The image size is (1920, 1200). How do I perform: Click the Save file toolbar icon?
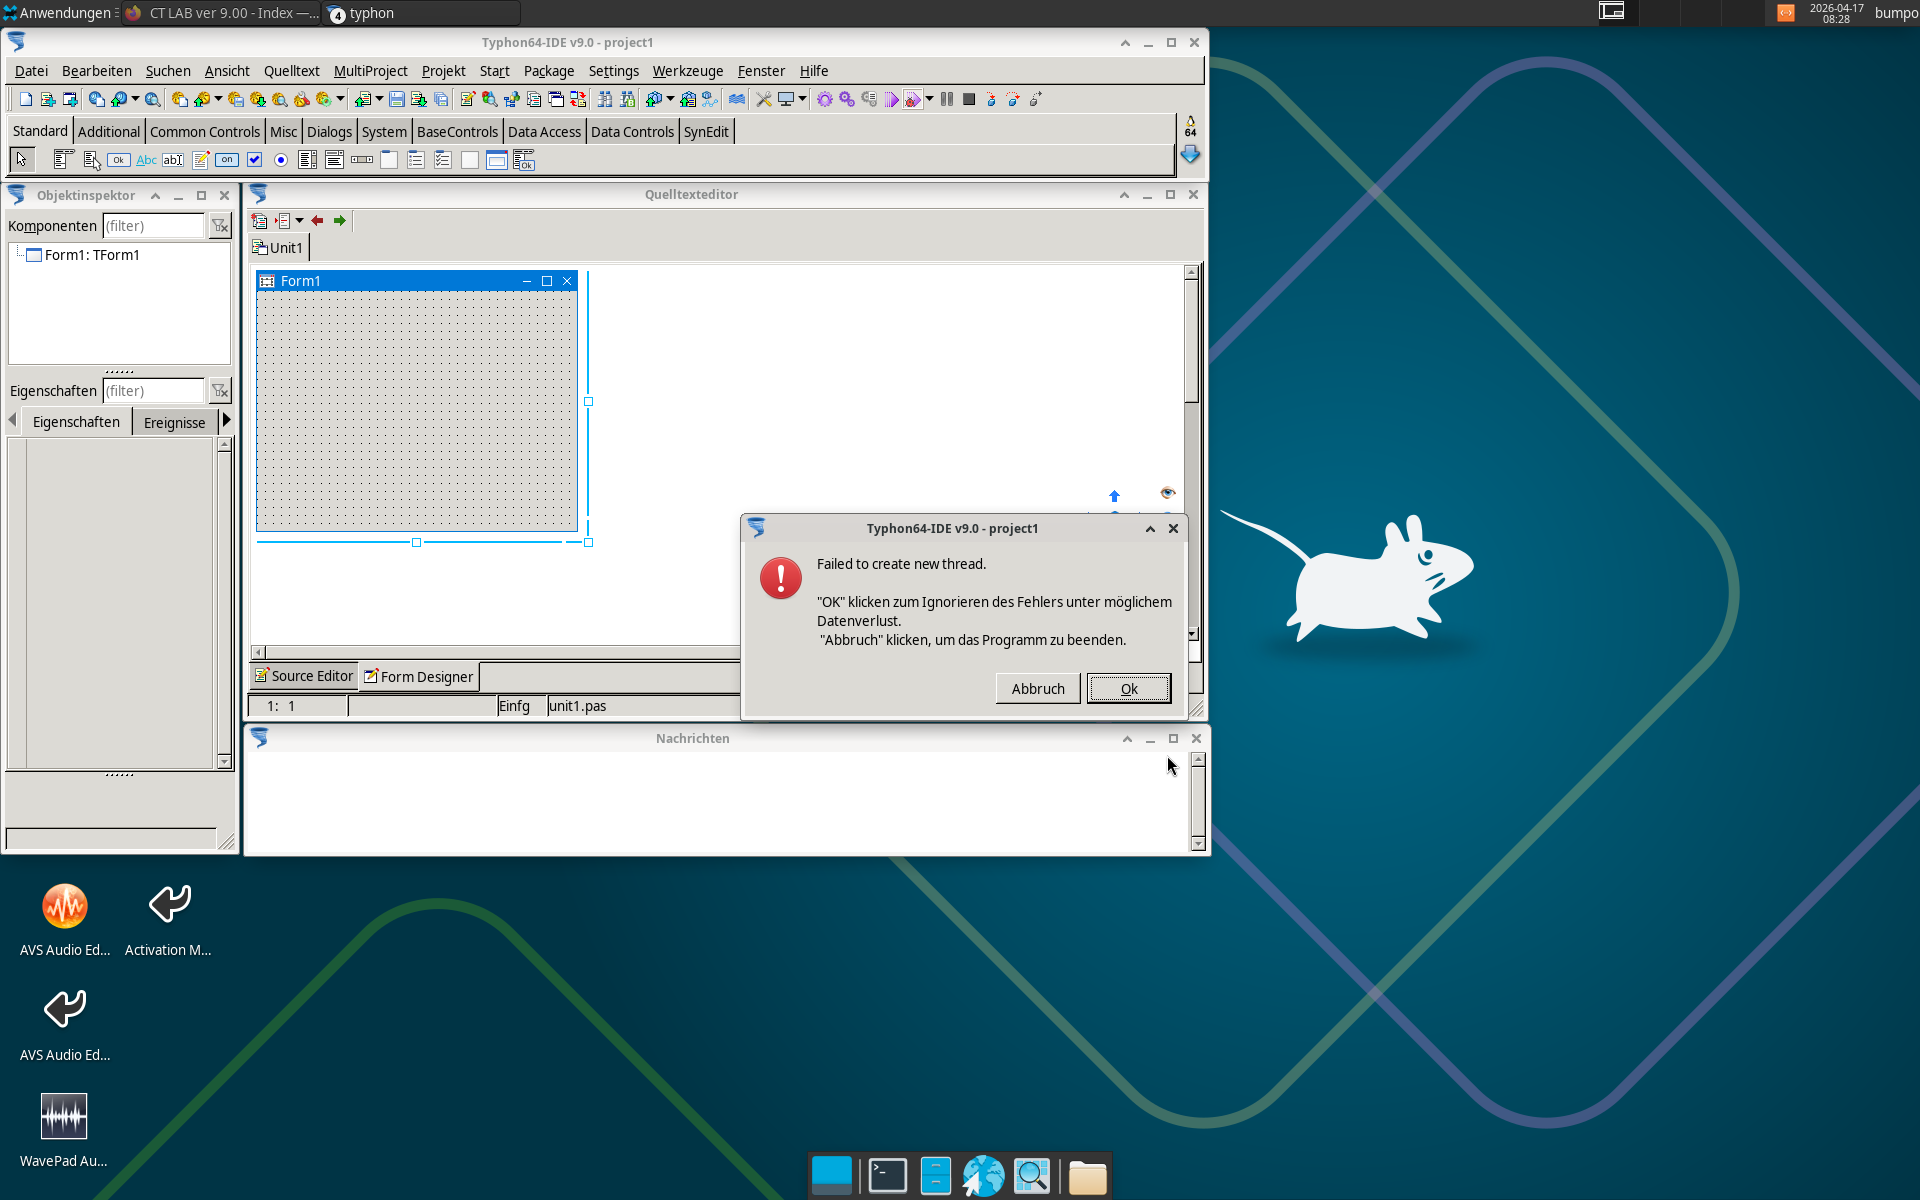tap(397, 99)
